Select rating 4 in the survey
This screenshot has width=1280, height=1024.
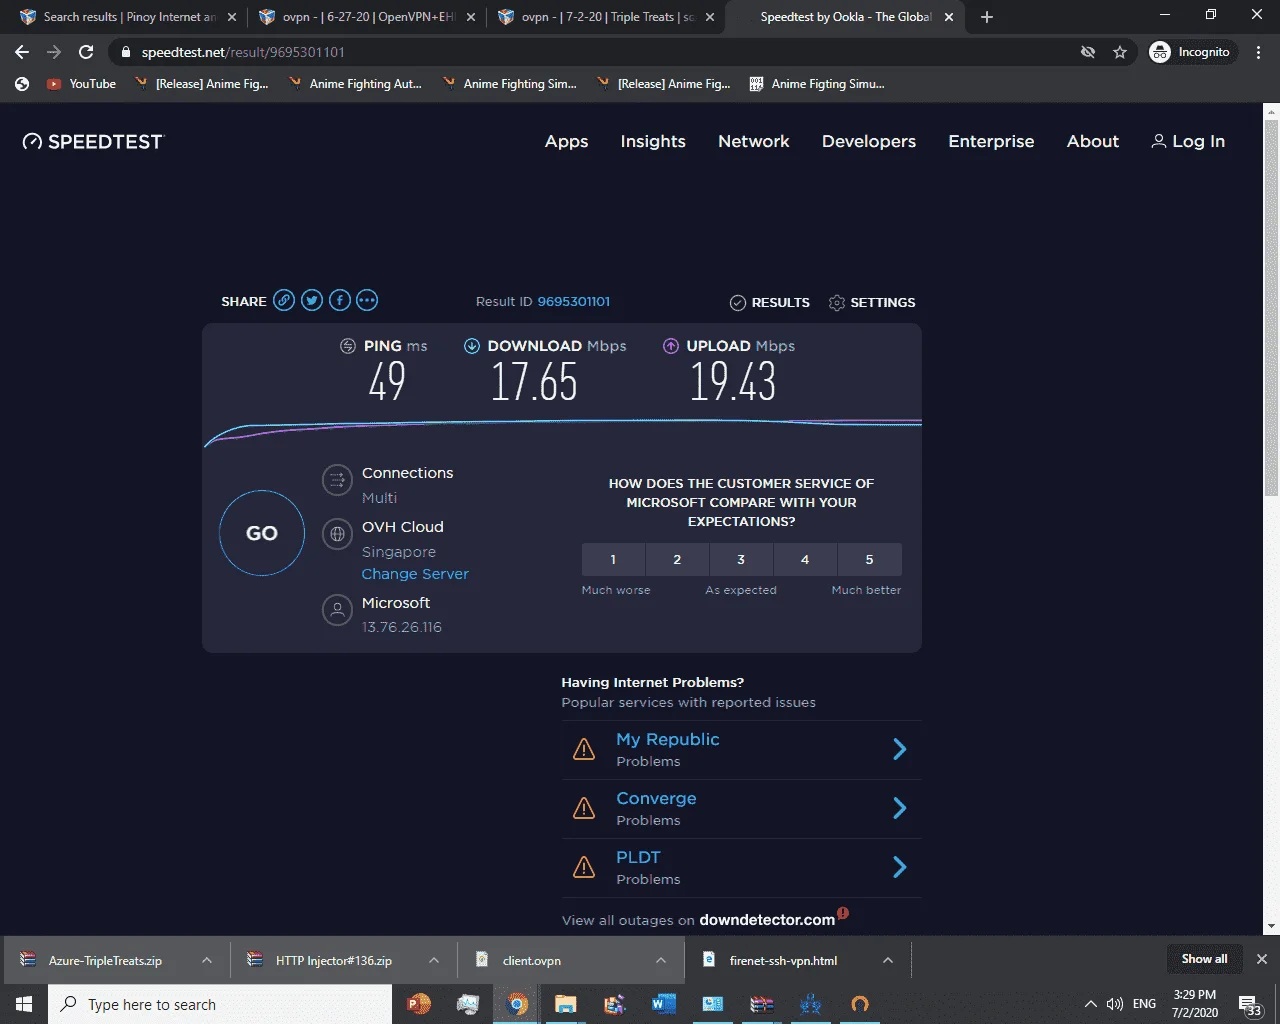tap(805, 559)
